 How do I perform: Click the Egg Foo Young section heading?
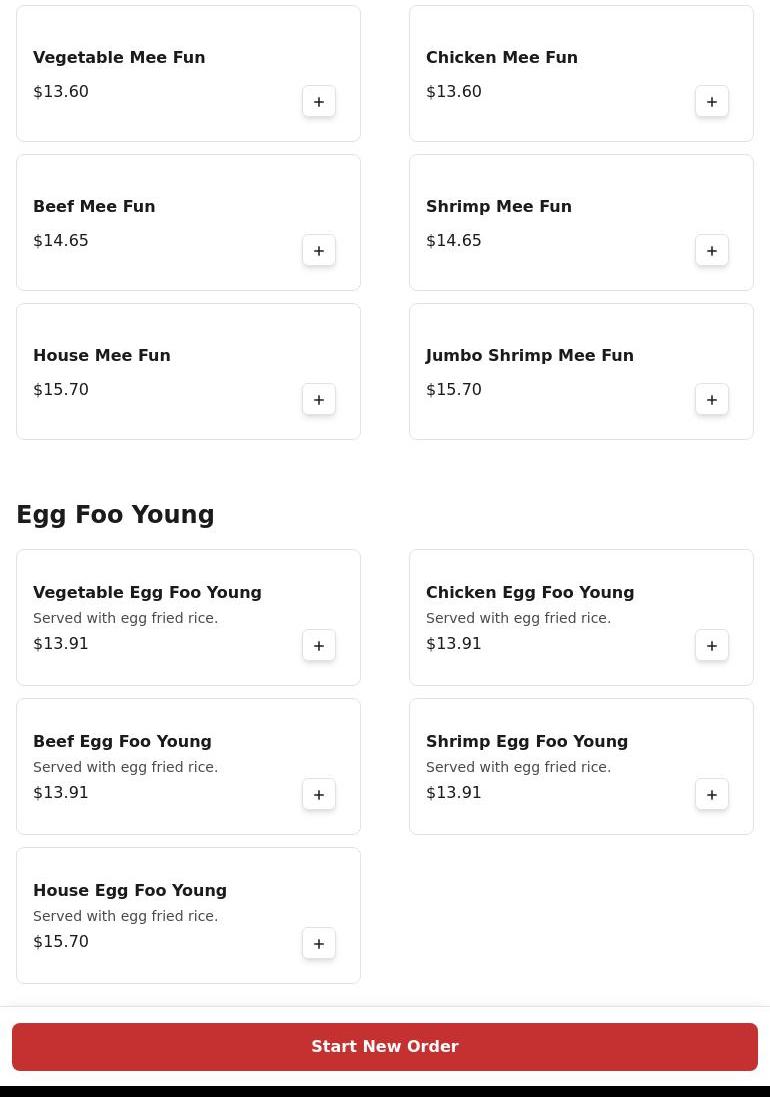[115, 515]
